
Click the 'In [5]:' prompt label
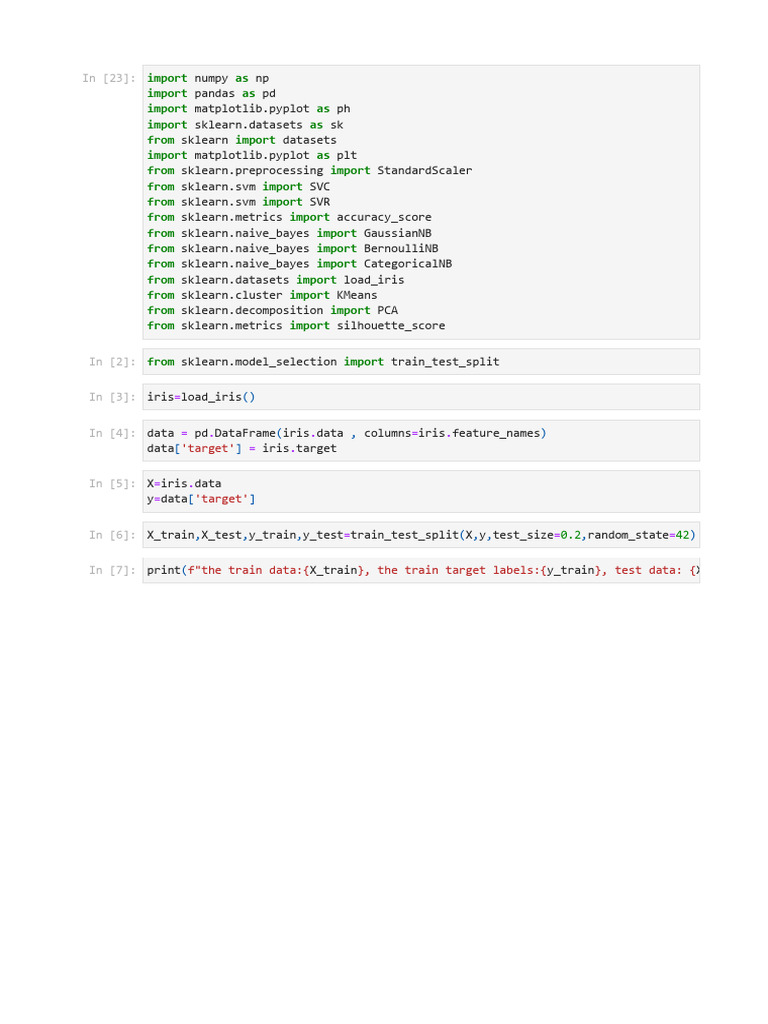tap(112, 483)
